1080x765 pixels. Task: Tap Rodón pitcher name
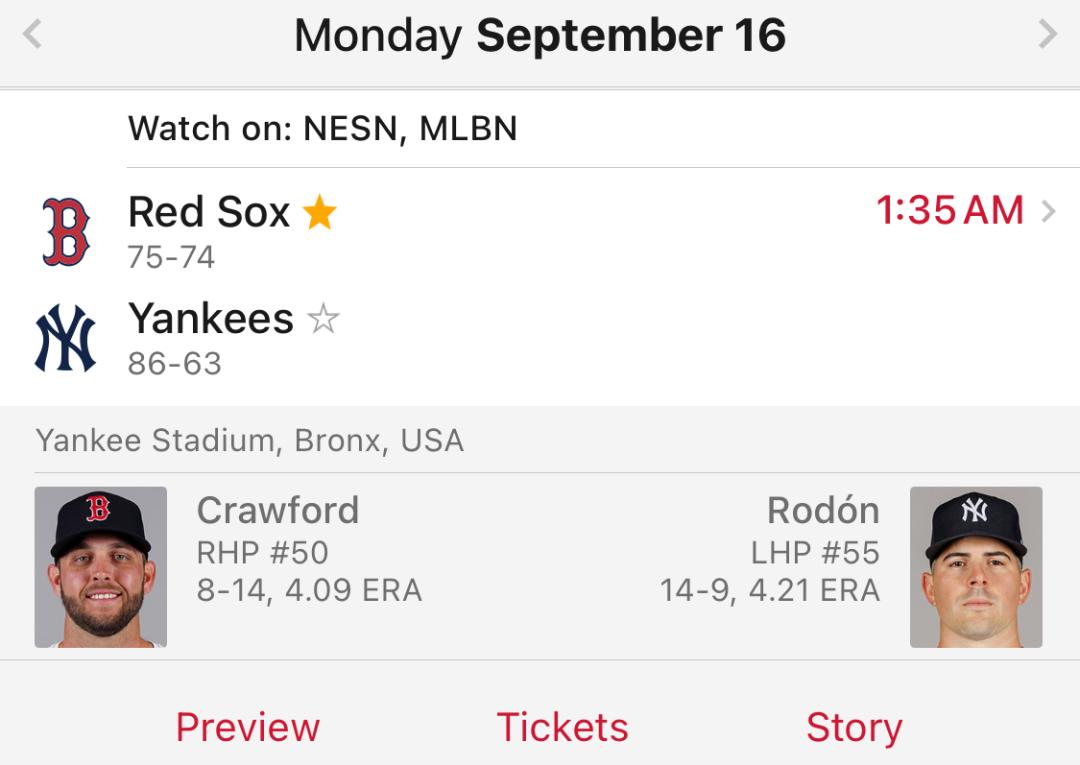coord(823,510)
